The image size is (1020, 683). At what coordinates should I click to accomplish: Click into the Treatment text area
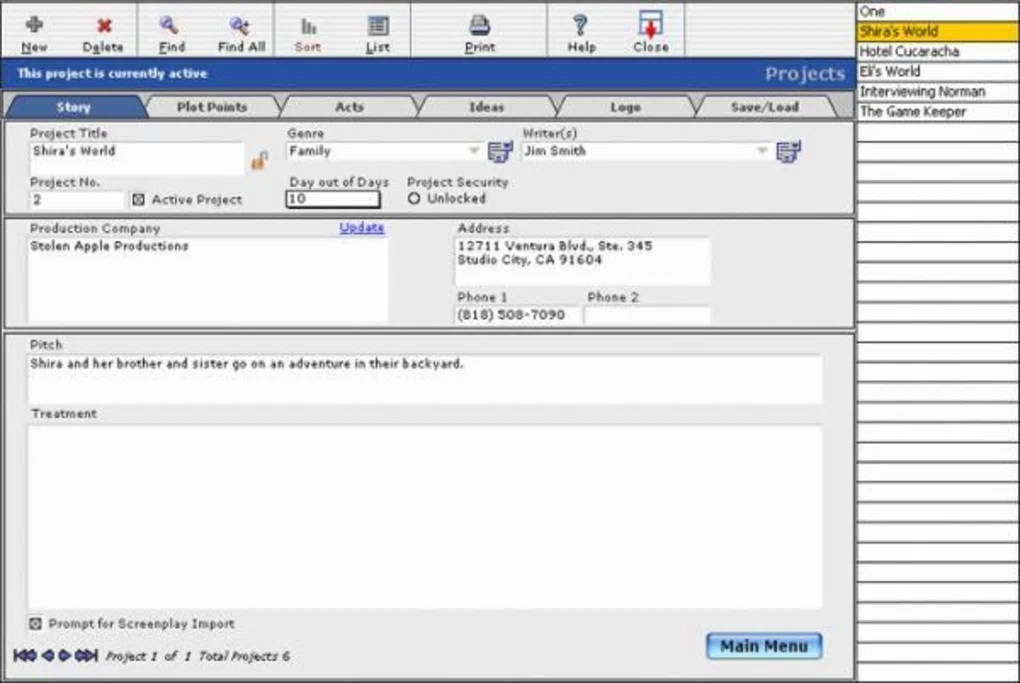point(425,517)
